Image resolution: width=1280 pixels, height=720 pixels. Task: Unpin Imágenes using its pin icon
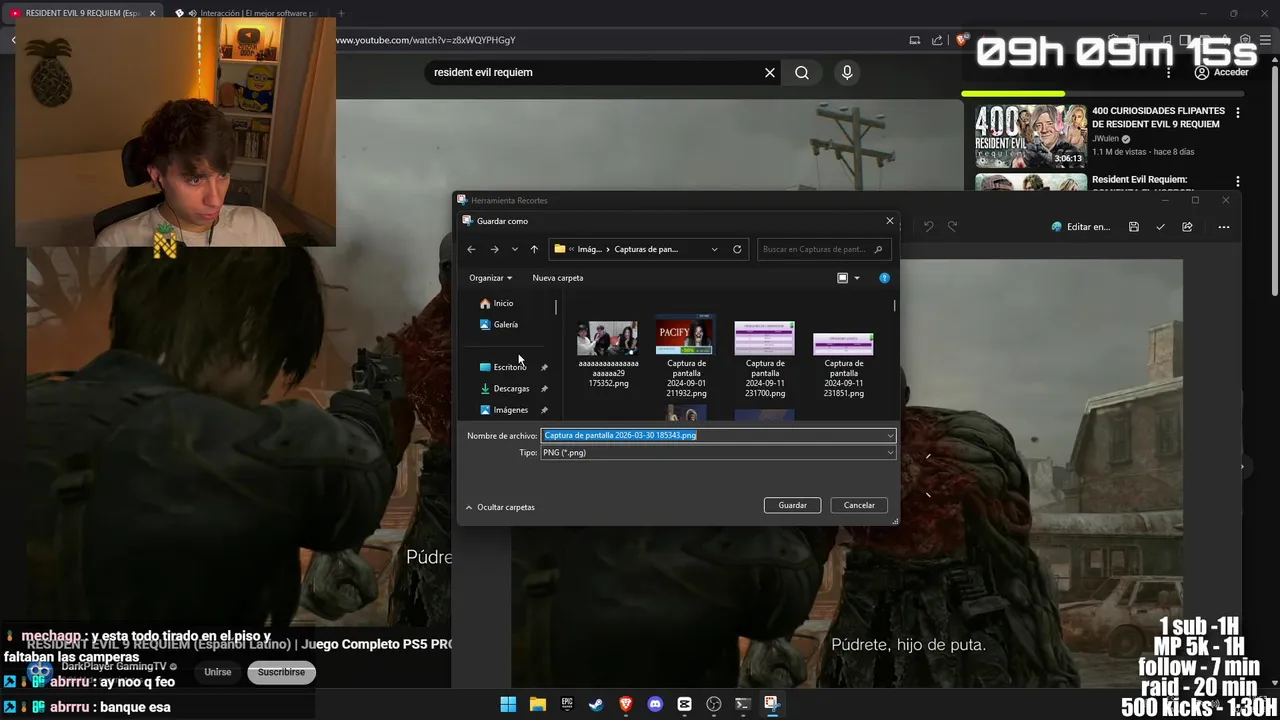(544, 410)
